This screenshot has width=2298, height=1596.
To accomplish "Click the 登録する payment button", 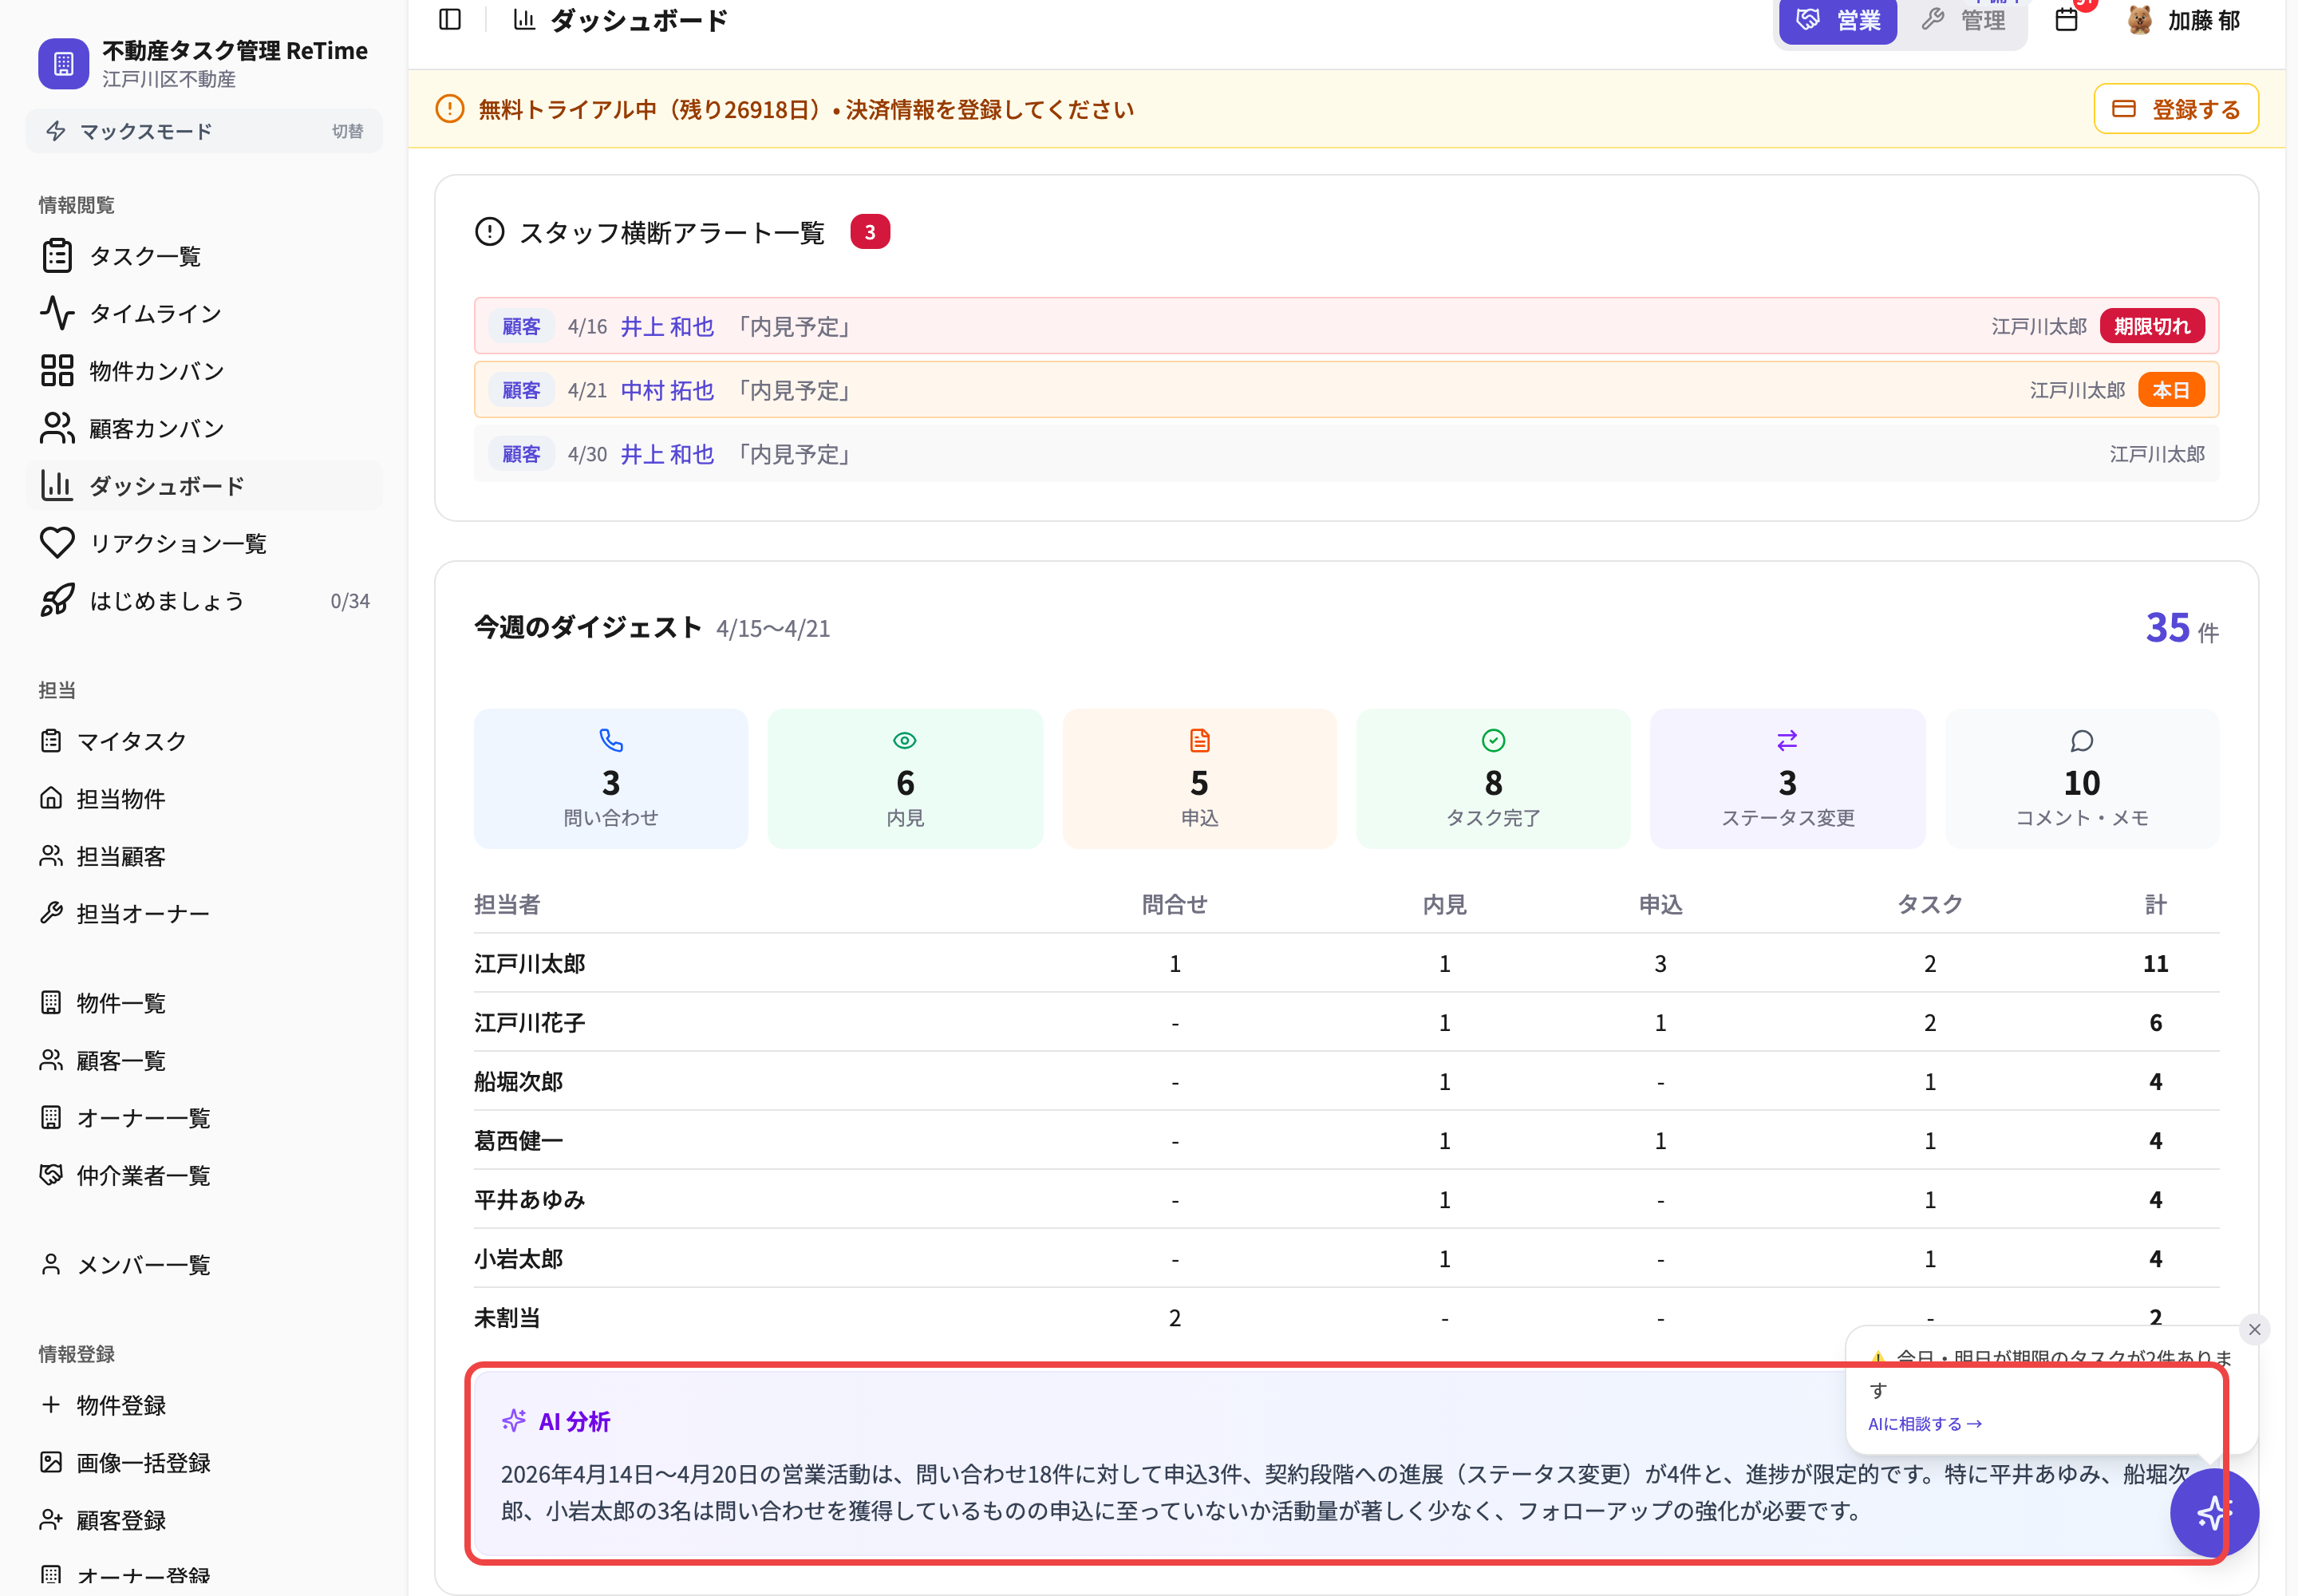I will tap(2176, 108).
